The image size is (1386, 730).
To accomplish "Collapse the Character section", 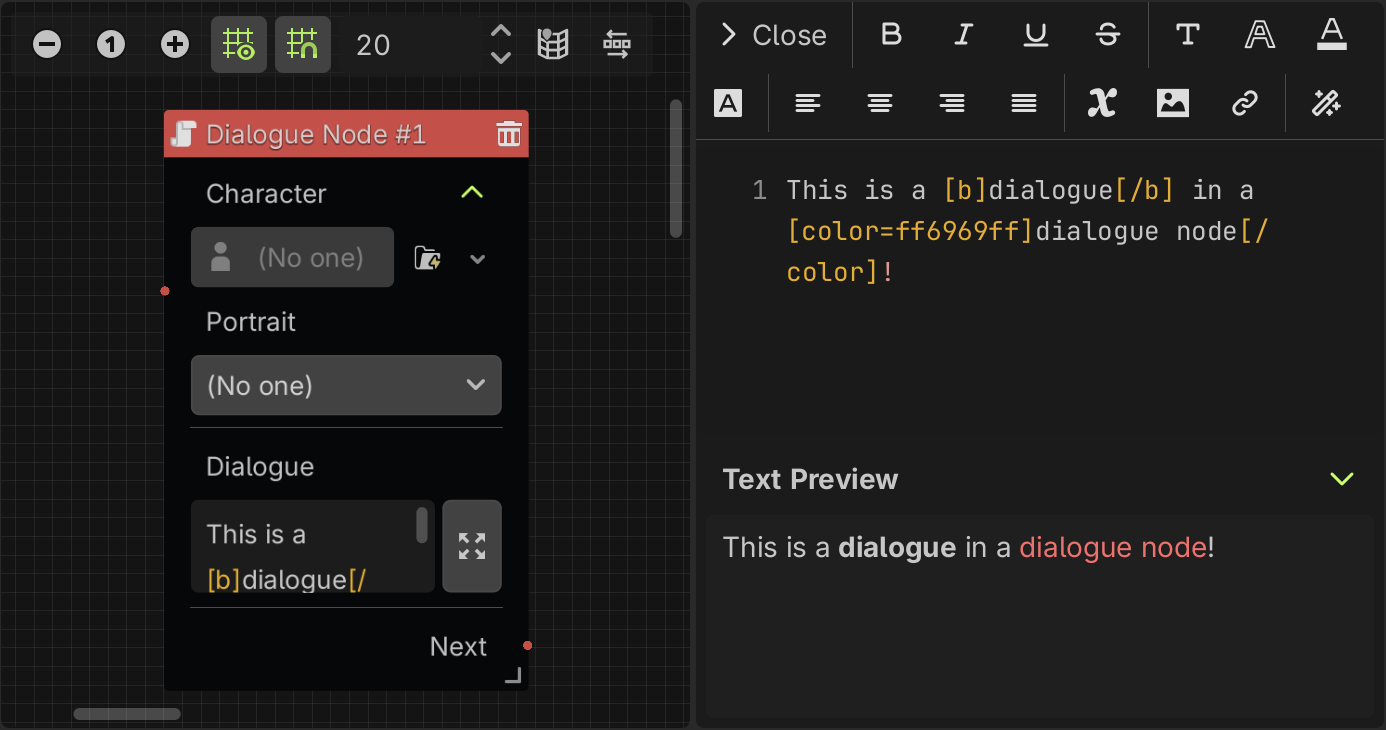I will [x=471, y=192].
